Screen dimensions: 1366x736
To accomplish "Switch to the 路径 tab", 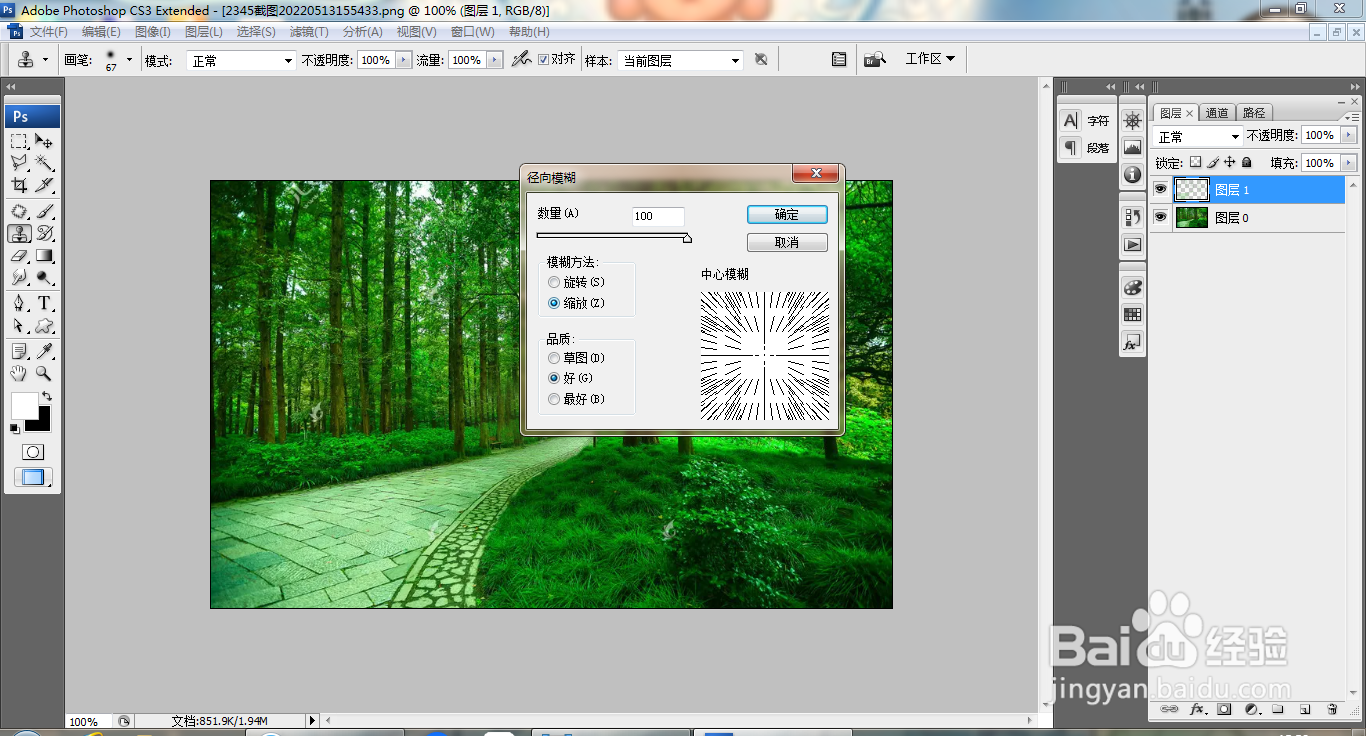I will 1253,113.
